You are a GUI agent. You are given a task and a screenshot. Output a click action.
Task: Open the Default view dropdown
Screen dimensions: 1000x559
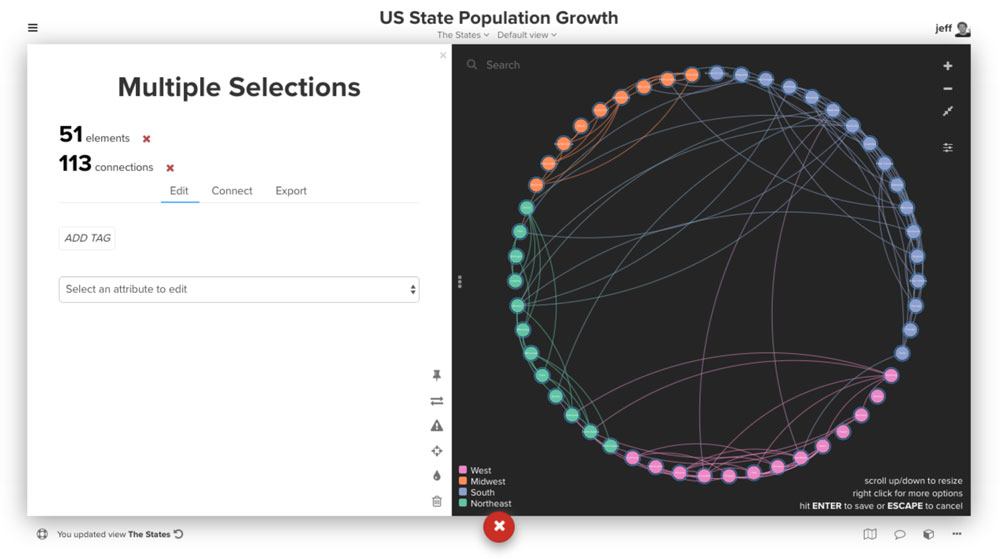[527, 35]
